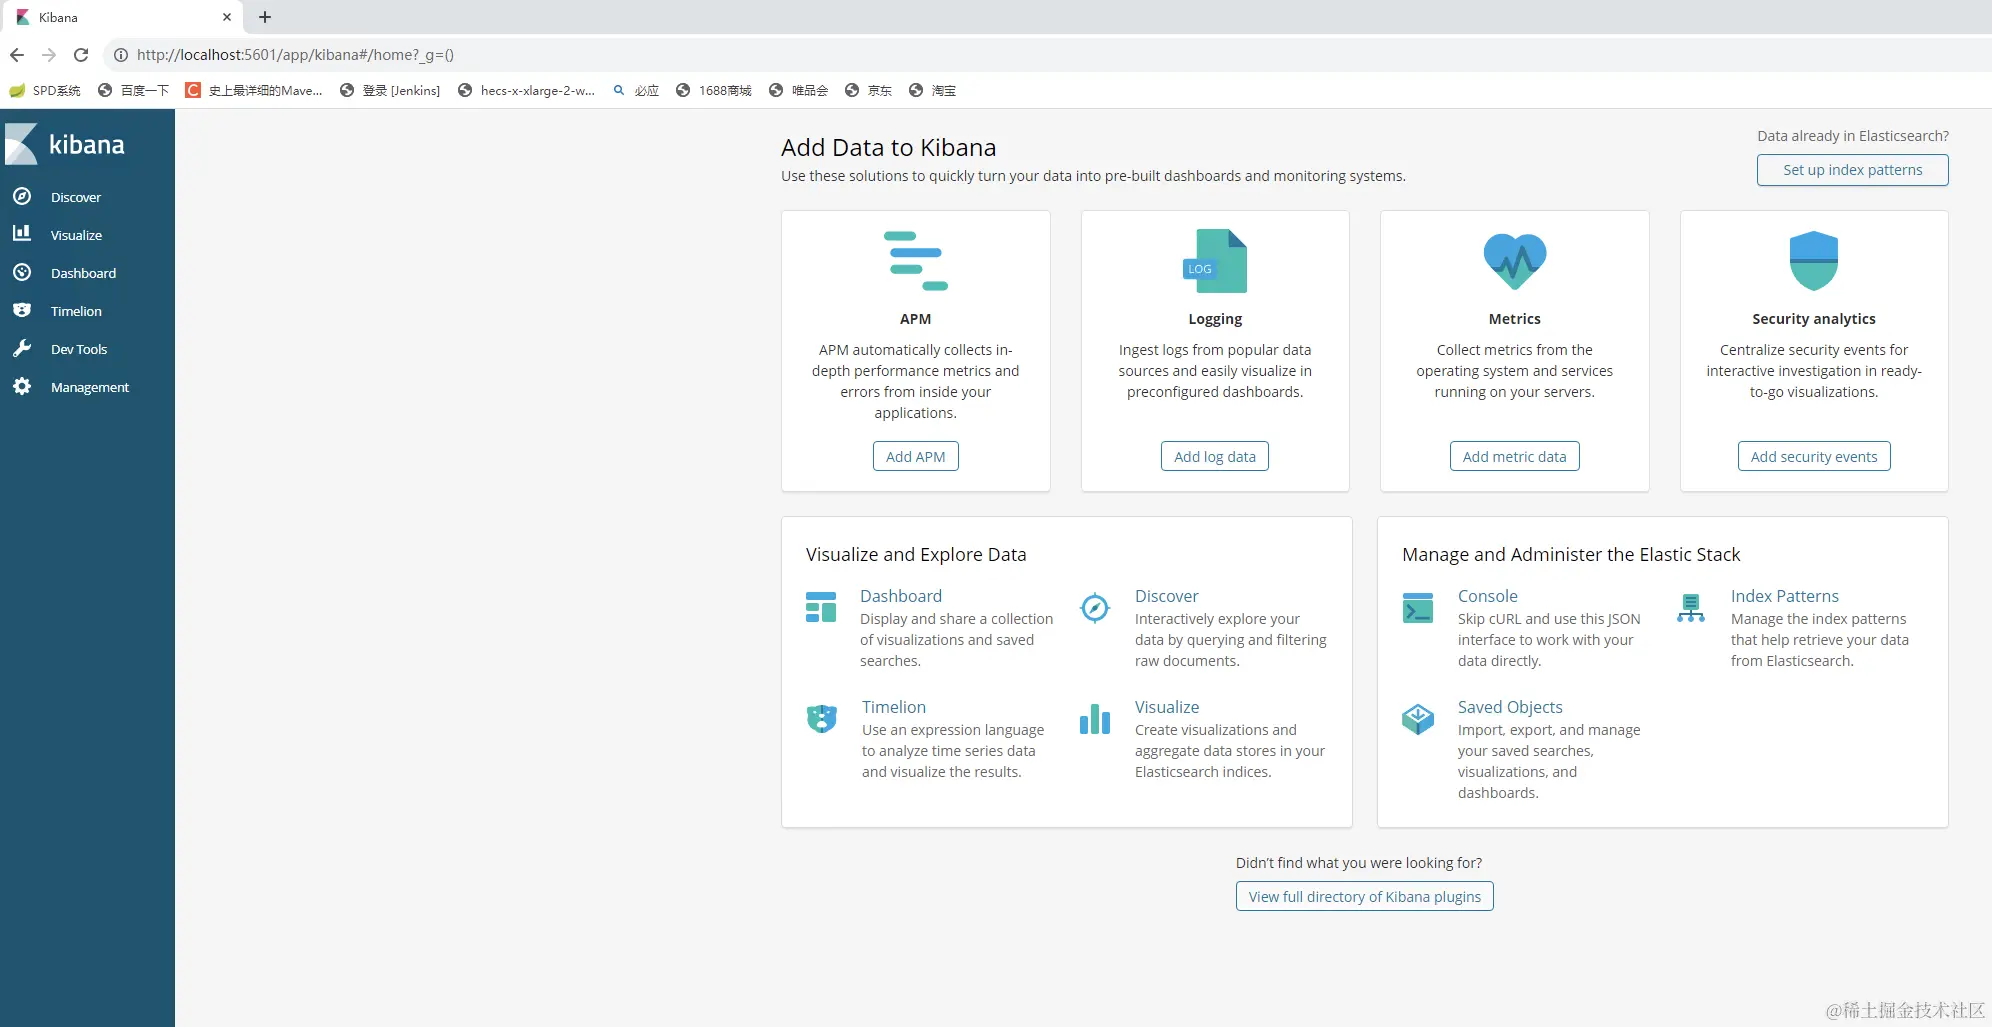Image resolution: width=1992 pixels, height=1027 pixels.
Task: Open the 唯品会 bookmark
Action: [x=798, y=90]
